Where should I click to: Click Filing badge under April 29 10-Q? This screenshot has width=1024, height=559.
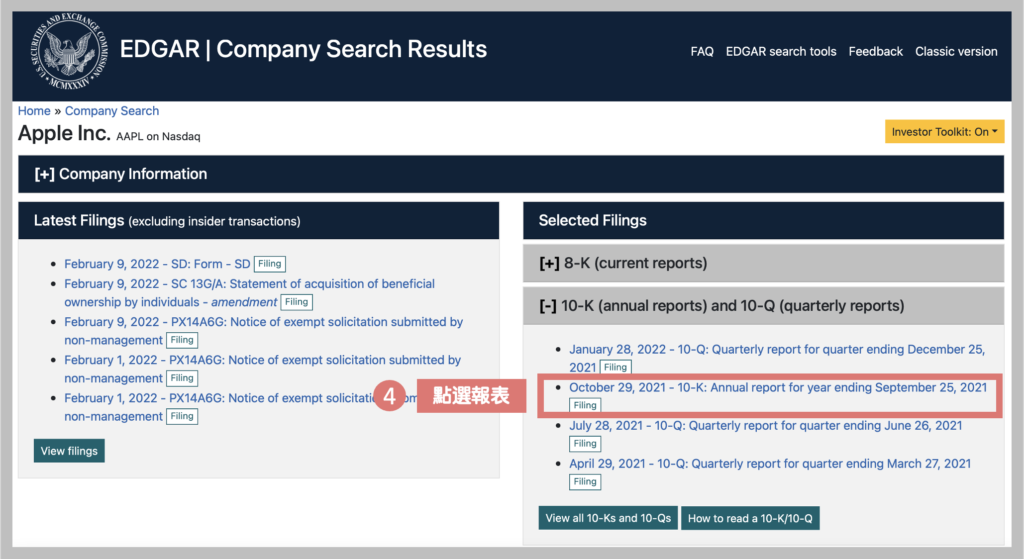click(585, 481)
